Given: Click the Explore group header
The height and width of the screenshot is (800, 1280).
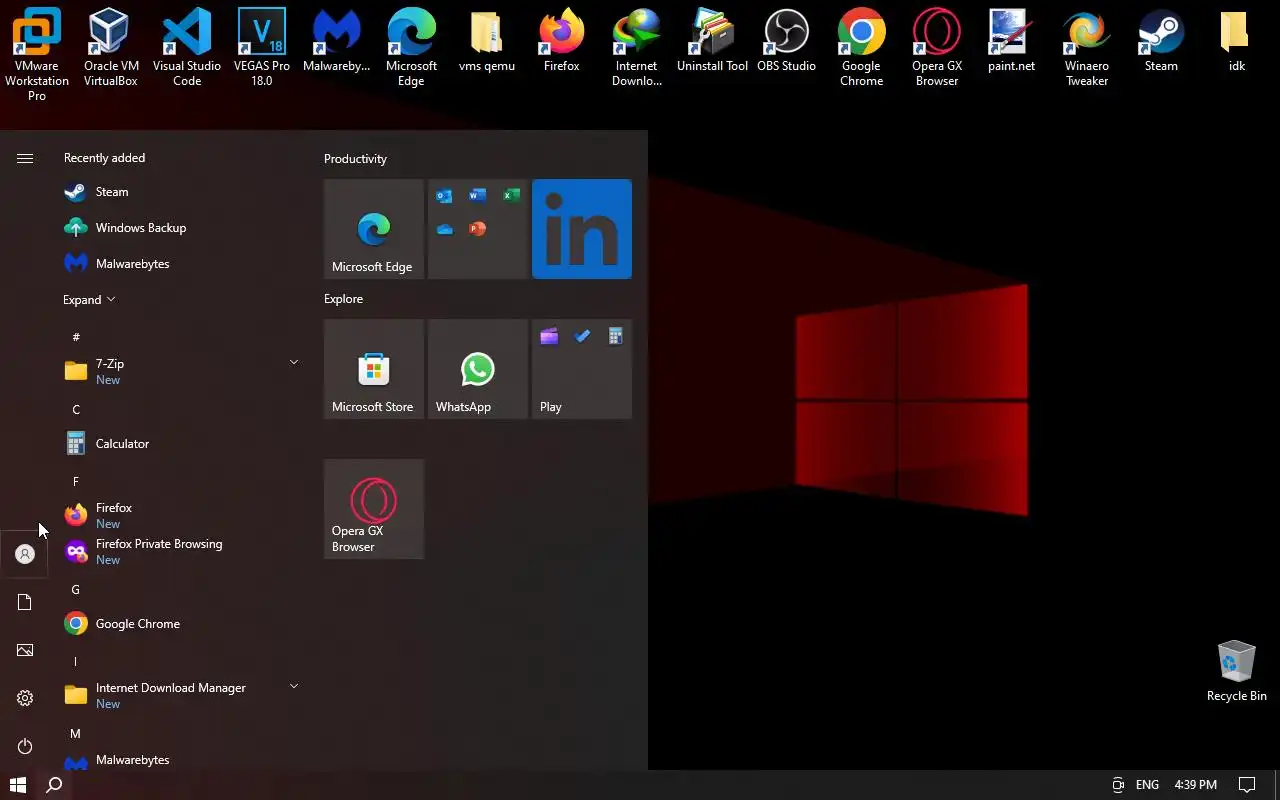Looking at the screenshot, I should pyautogui.click(x=343, y=299).
